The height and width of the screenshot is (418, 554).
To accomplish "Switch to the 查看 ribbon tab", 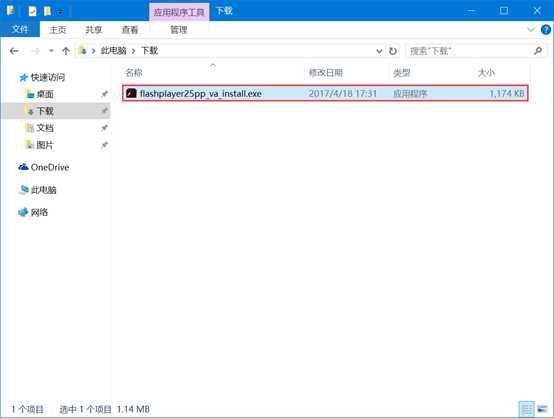I will pyautogui.click(x=130, y=30).
